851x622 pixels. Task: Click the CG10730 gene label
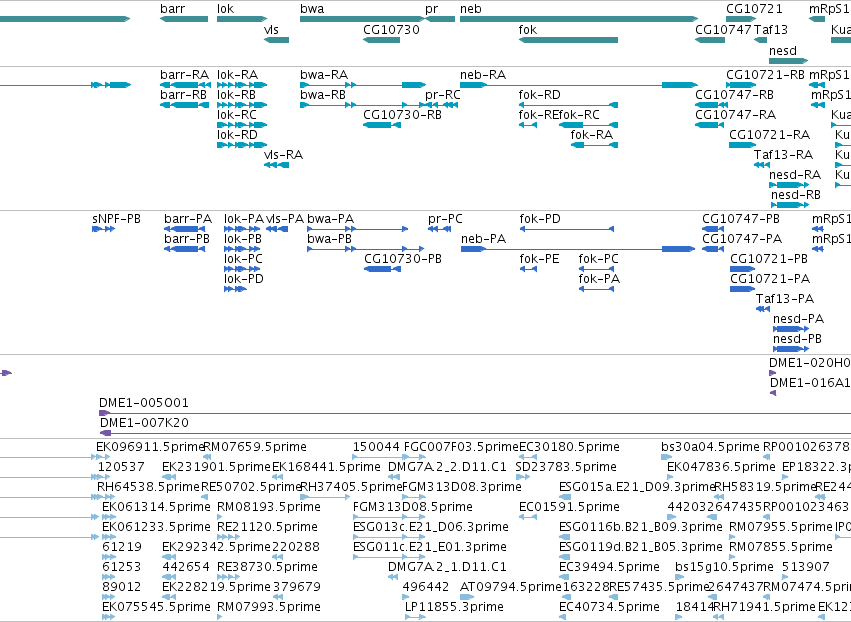[391, 30]
